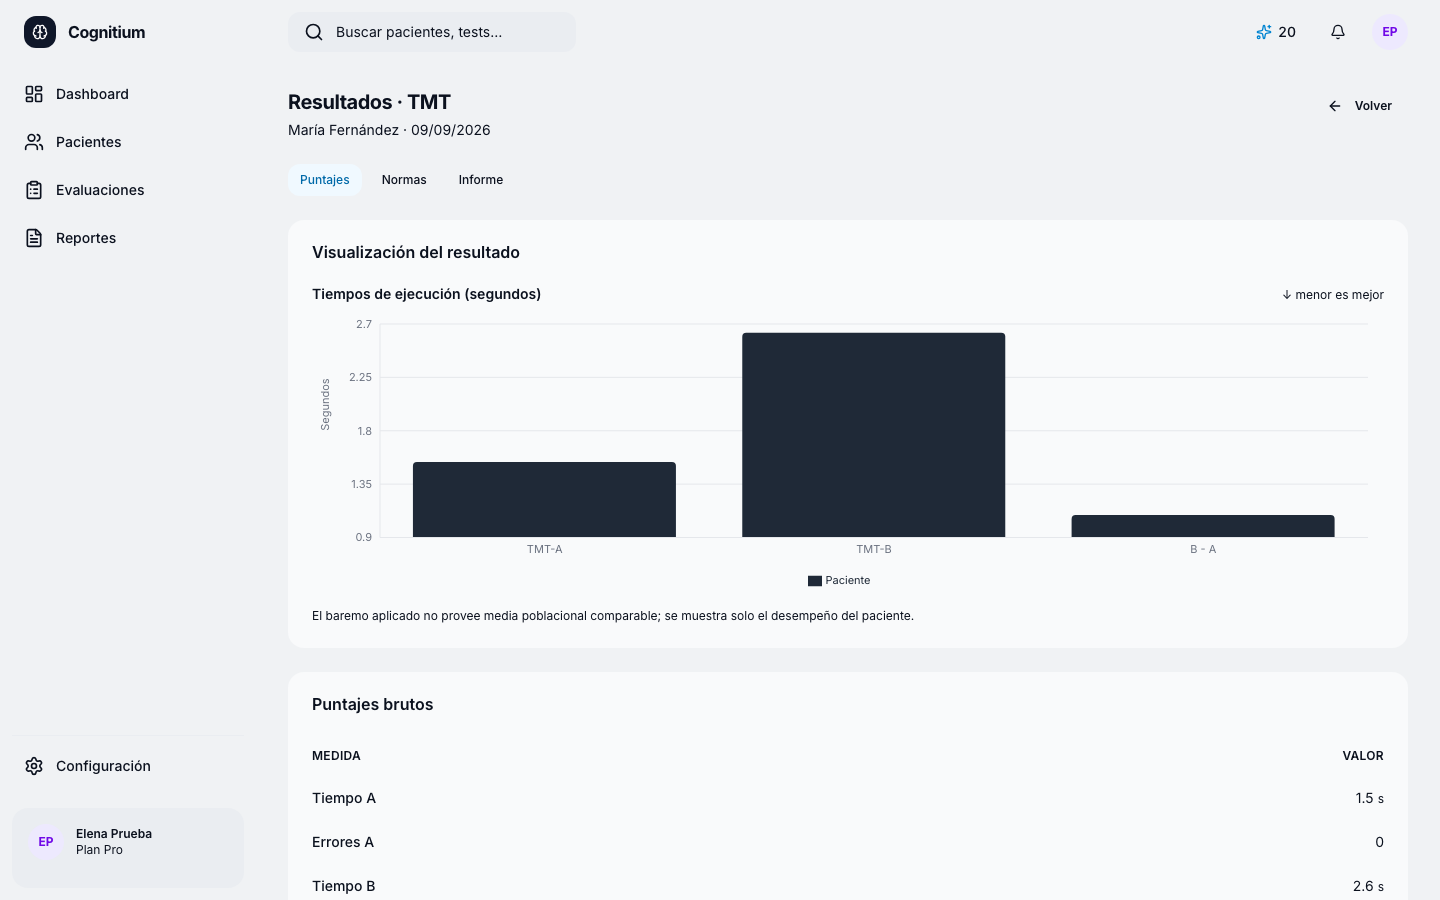Click the Volver back button
This screenshot has height=900, width=1440.
pyautogui.click(x=1360, y=106)
